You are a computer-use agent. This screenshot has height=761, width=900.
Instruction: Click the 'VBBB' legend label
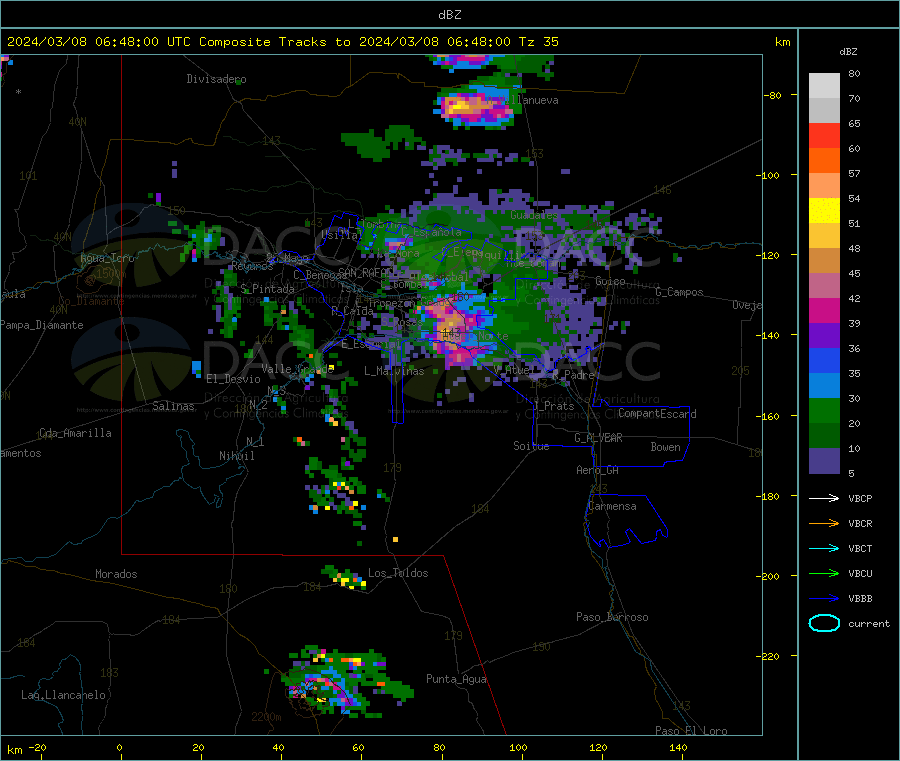[x=860, y=599]
